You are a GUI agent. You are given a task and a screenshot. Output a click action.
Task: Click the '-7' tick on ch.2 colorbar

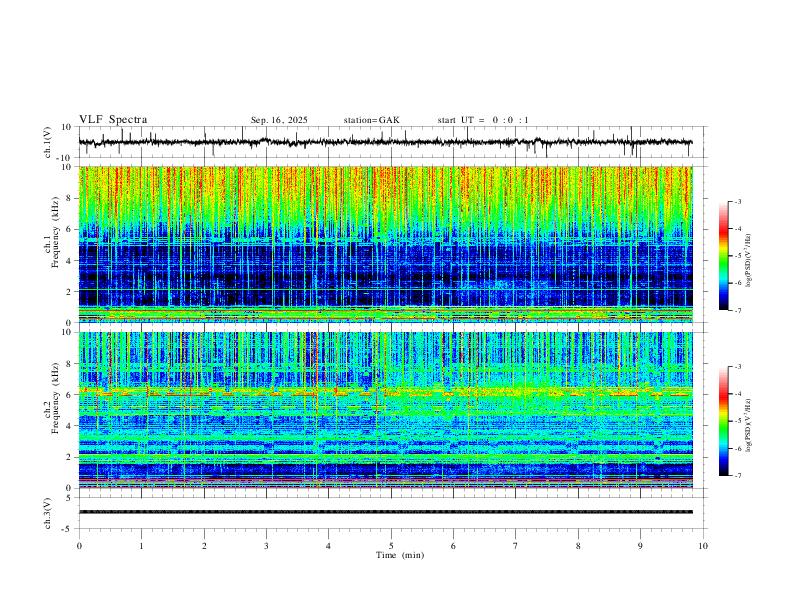(x=738, y=476)
